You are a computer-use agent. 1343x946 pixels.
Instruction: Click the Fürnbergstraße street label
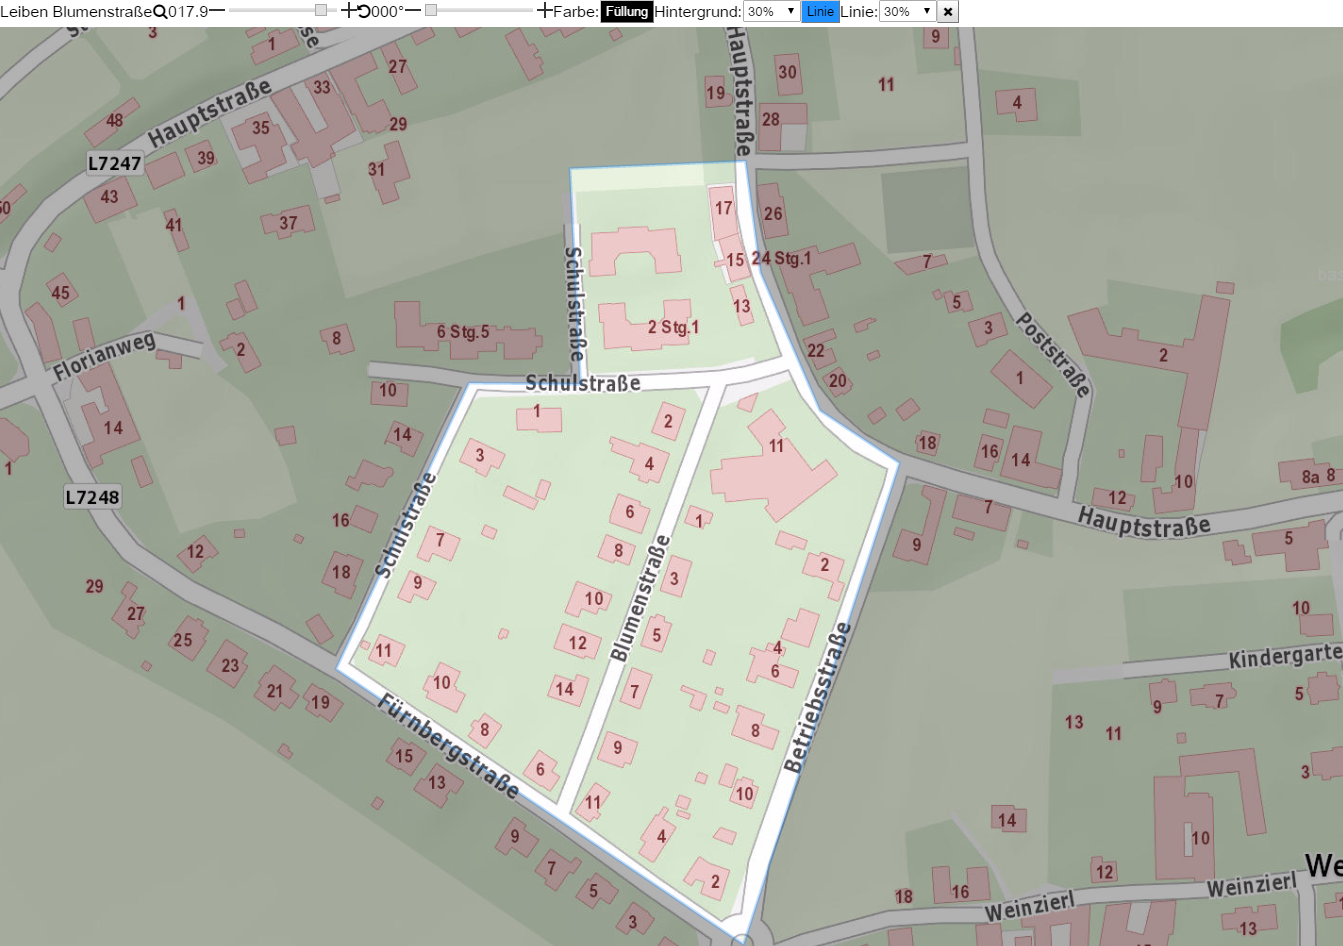[449, 747]
